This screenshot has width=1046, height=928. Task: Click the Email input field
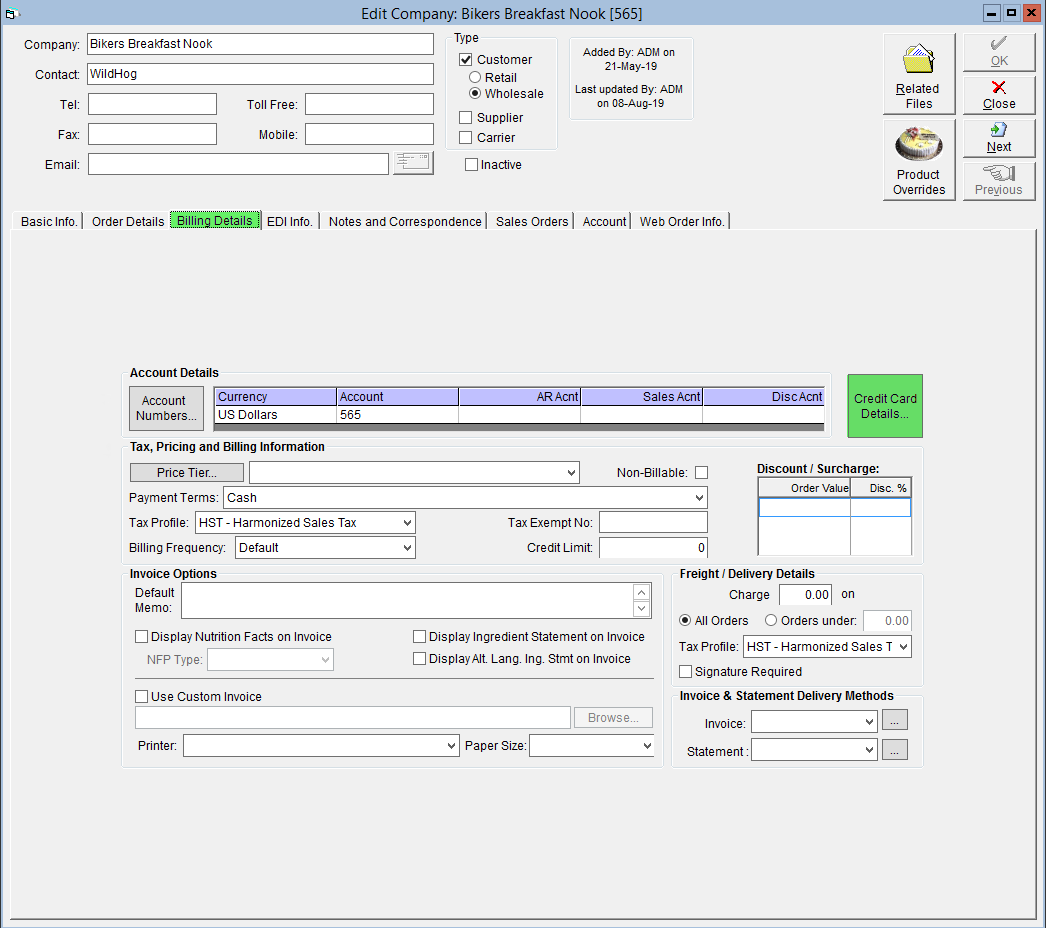[x=238, y=164]
